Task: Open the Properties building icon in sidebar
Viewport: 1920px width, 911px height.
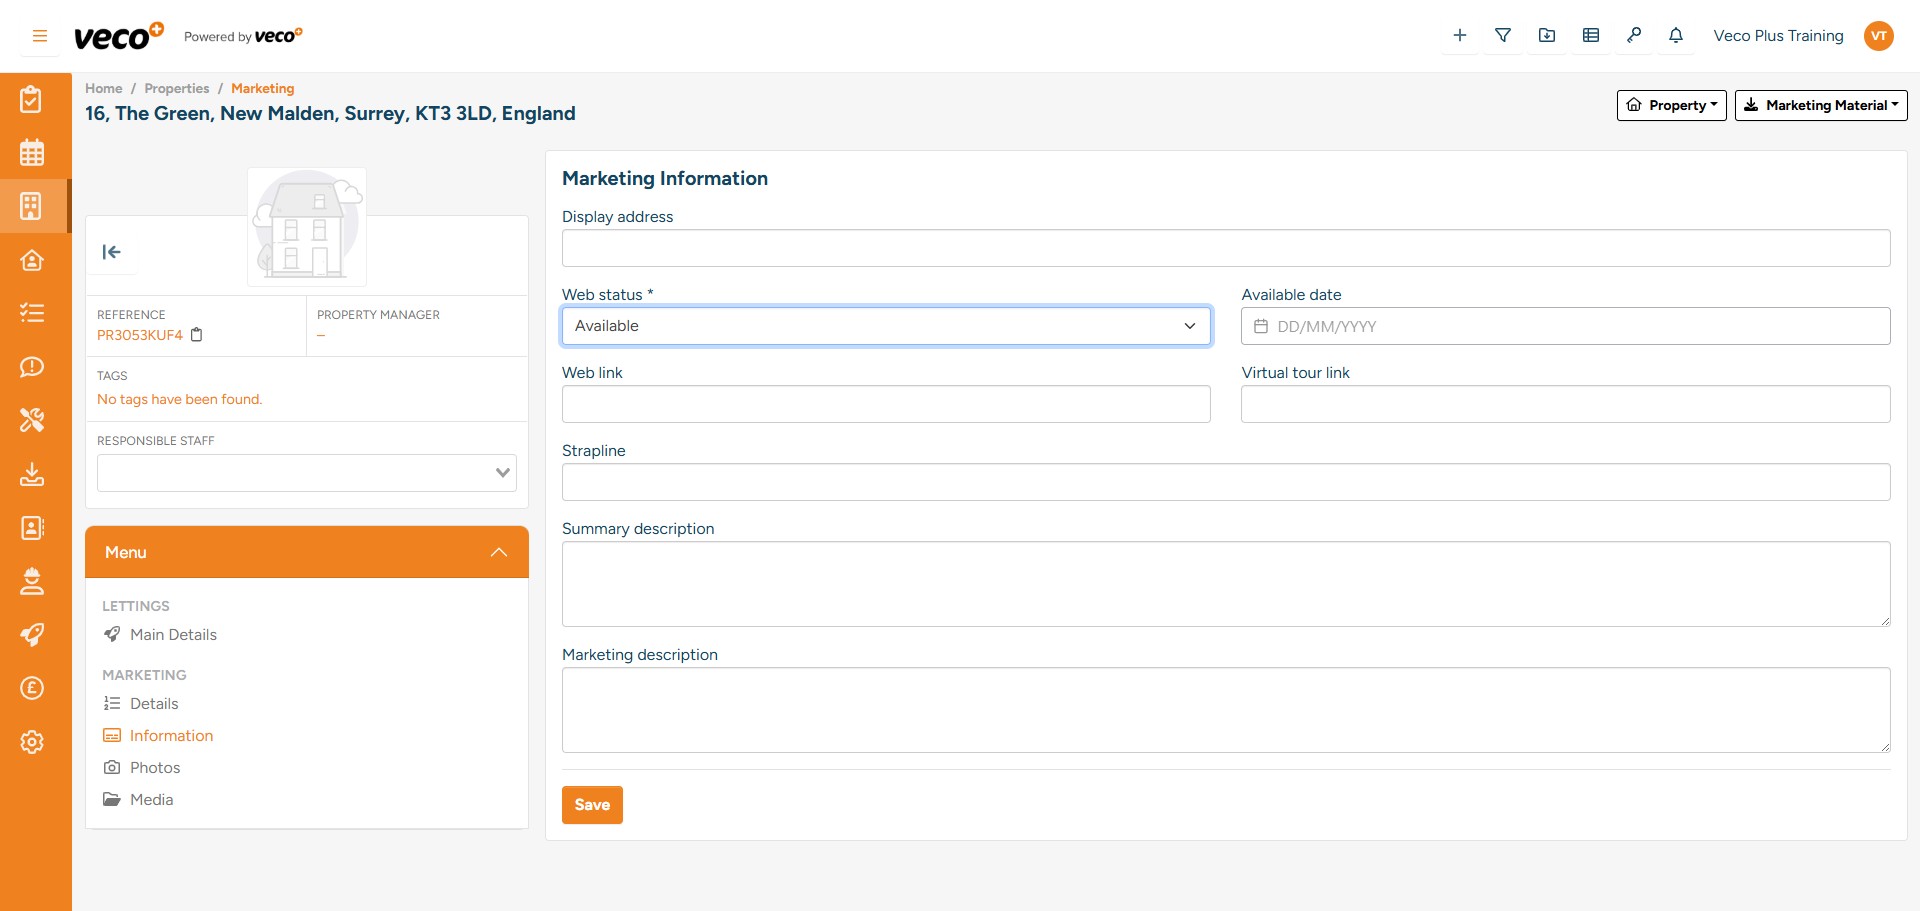Action: [x=33, y=206]
